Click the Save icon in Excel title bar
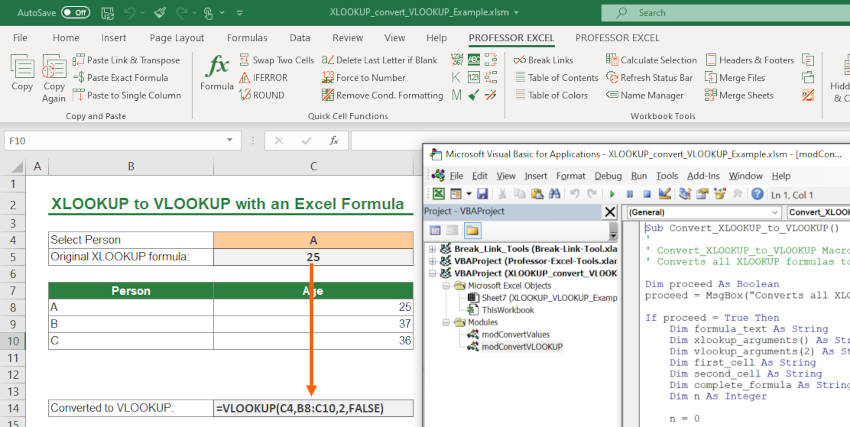This screenshot has height=427, width=850. point(107,12)
